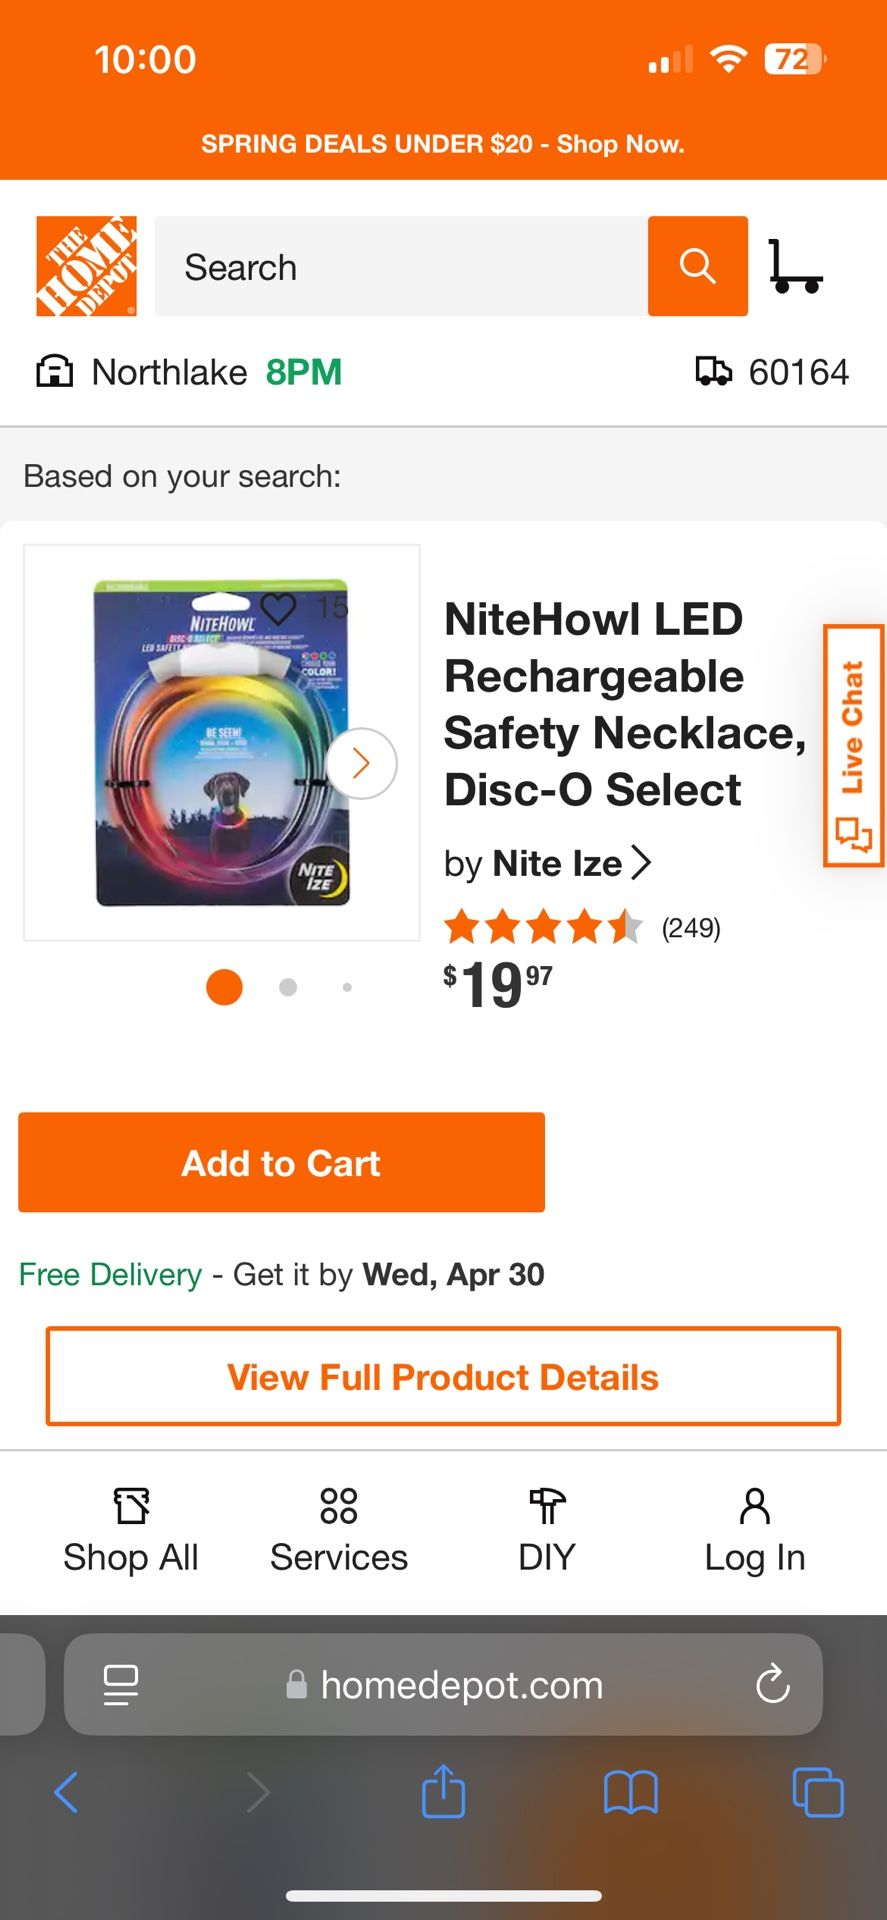Viewport: 887px width, 1920px height.
Task: Favorite the product with the heart icon
Action: (278, 607)
